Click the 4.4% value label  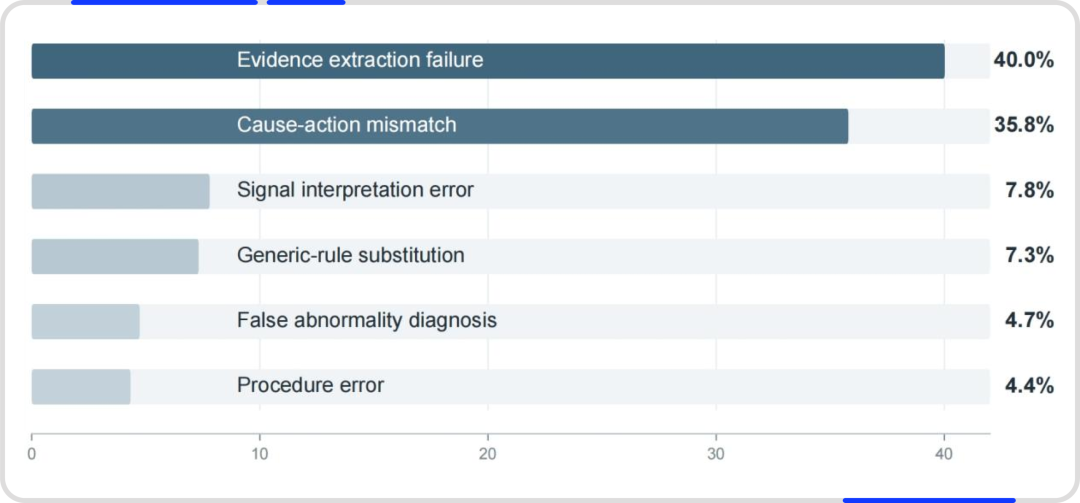[x=1029, y=386]
